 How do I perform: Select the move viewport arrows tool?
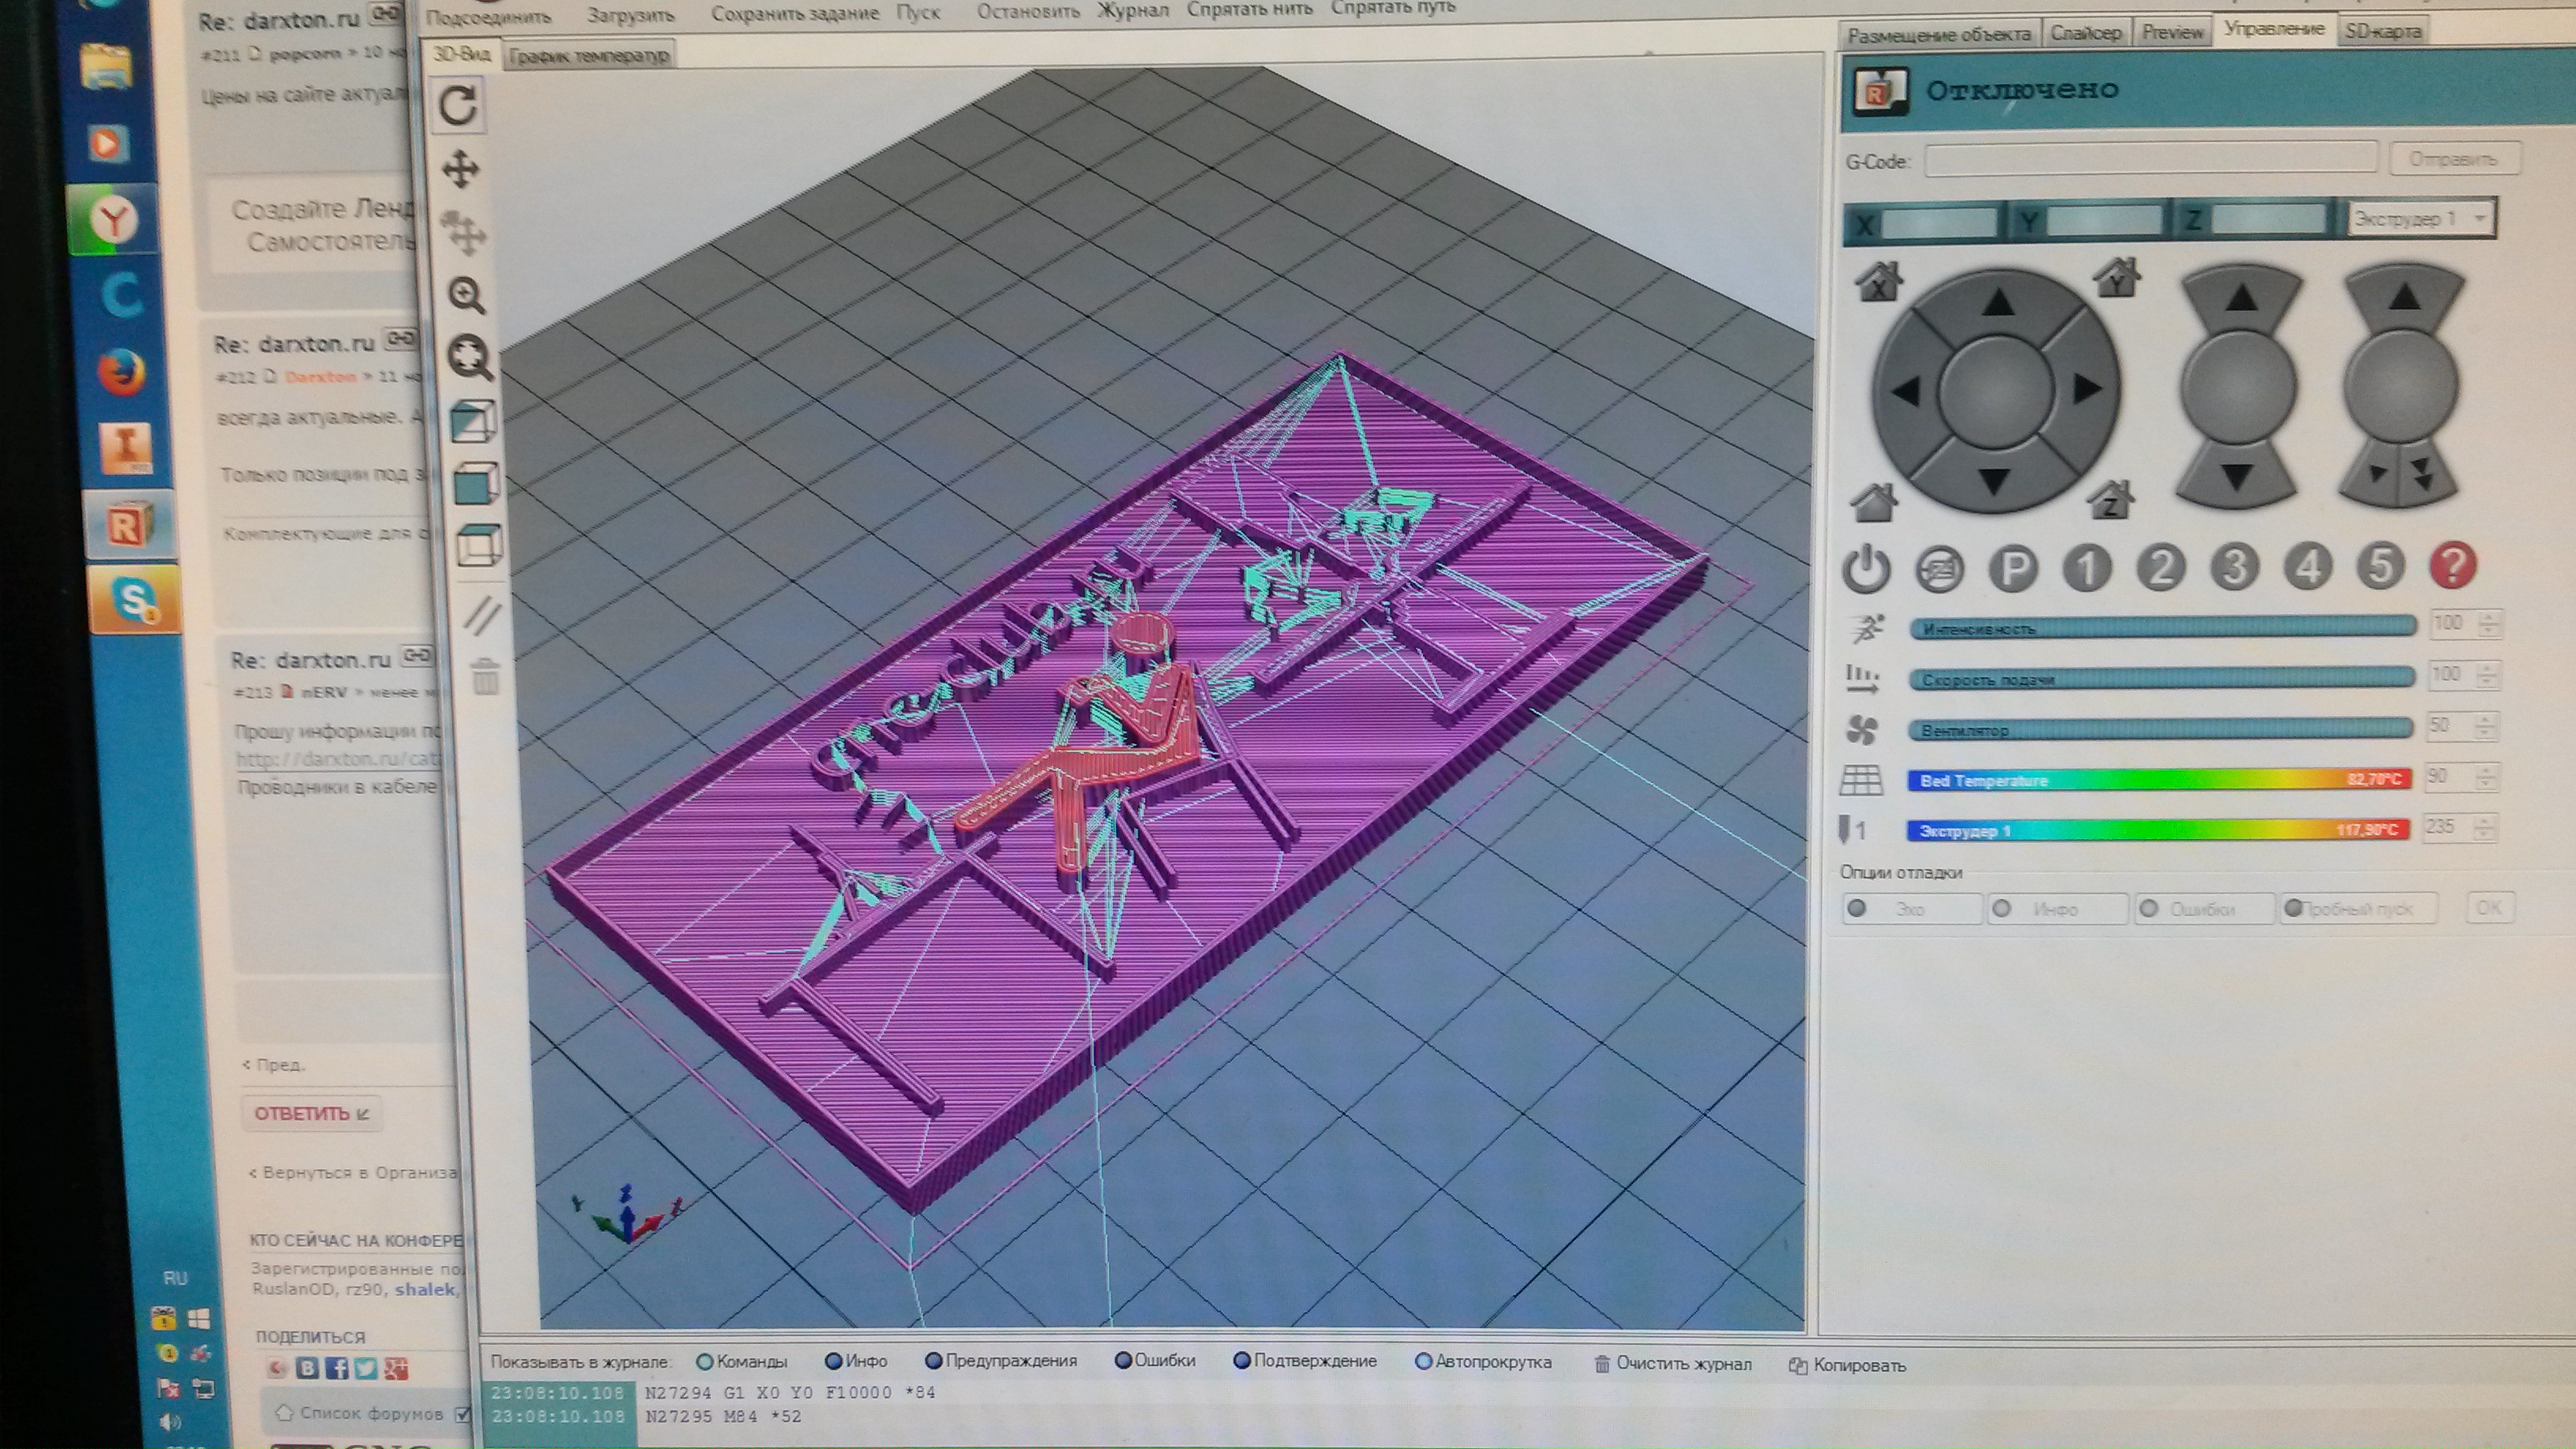tap(461, 169)
